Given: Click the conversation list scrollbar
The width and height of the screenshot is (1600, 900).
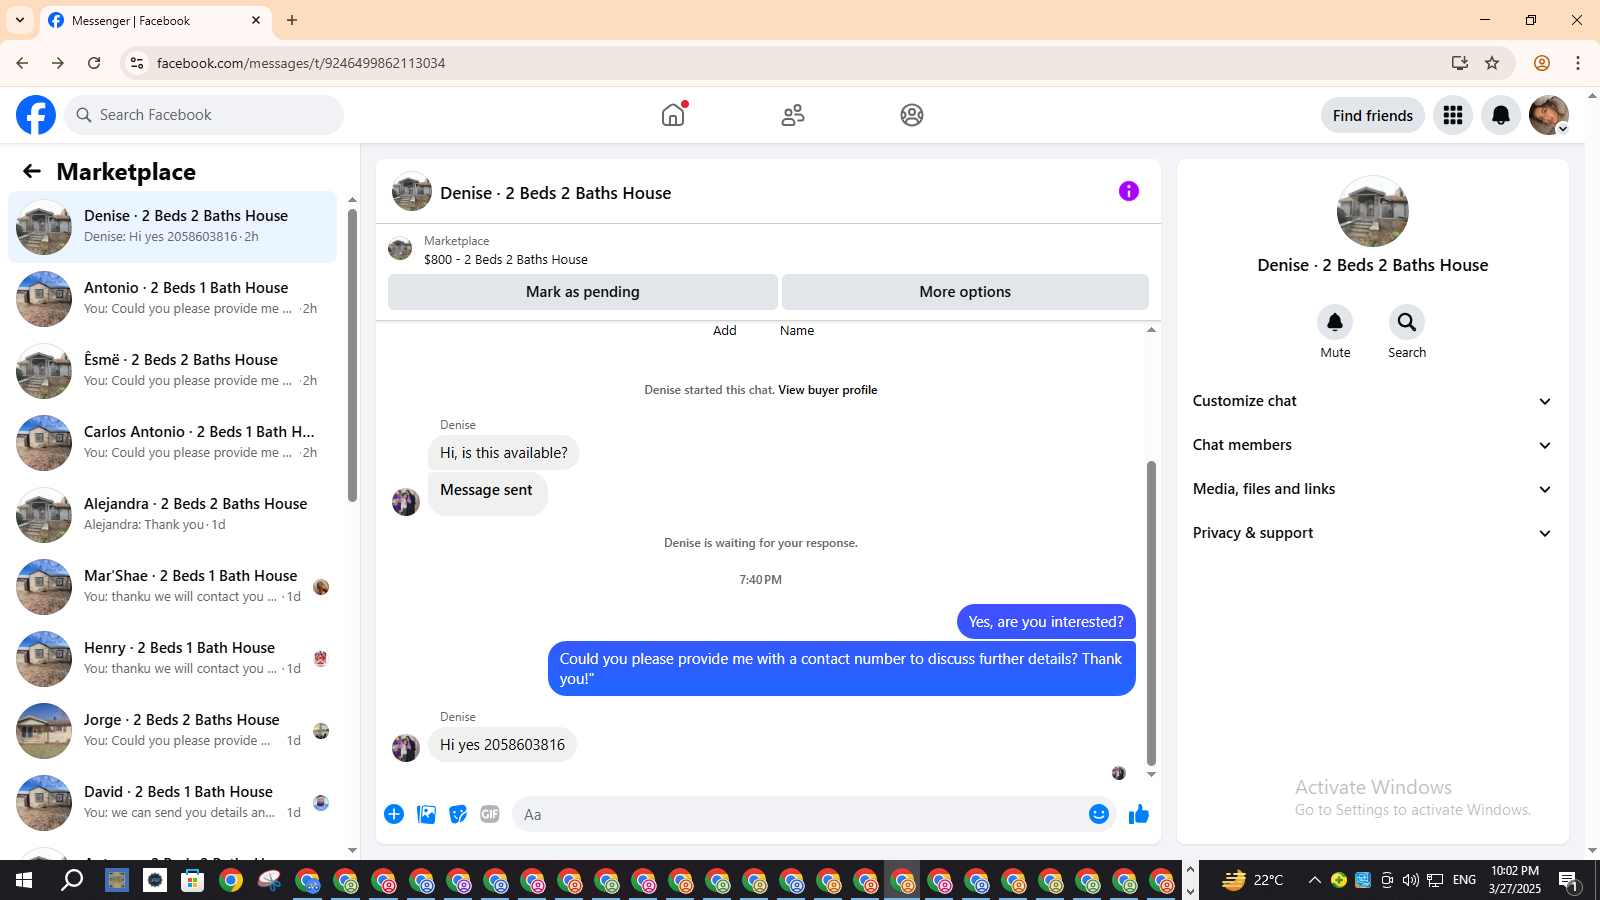Looking at the screenshot, I should (x=352, y=355).
